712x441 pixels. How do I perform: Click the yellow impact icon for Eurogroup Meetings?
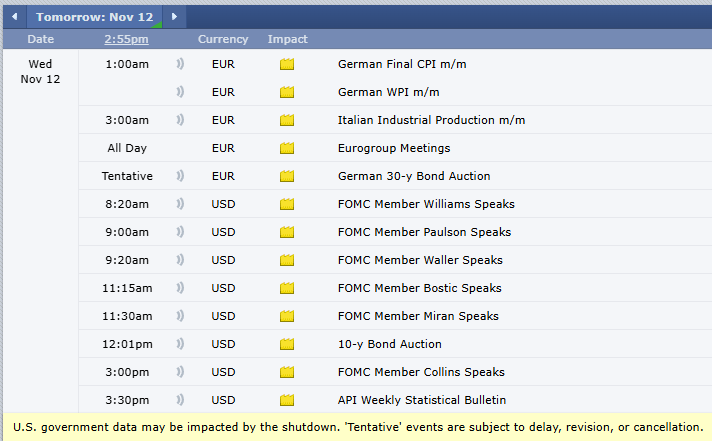tap(287, 148)
